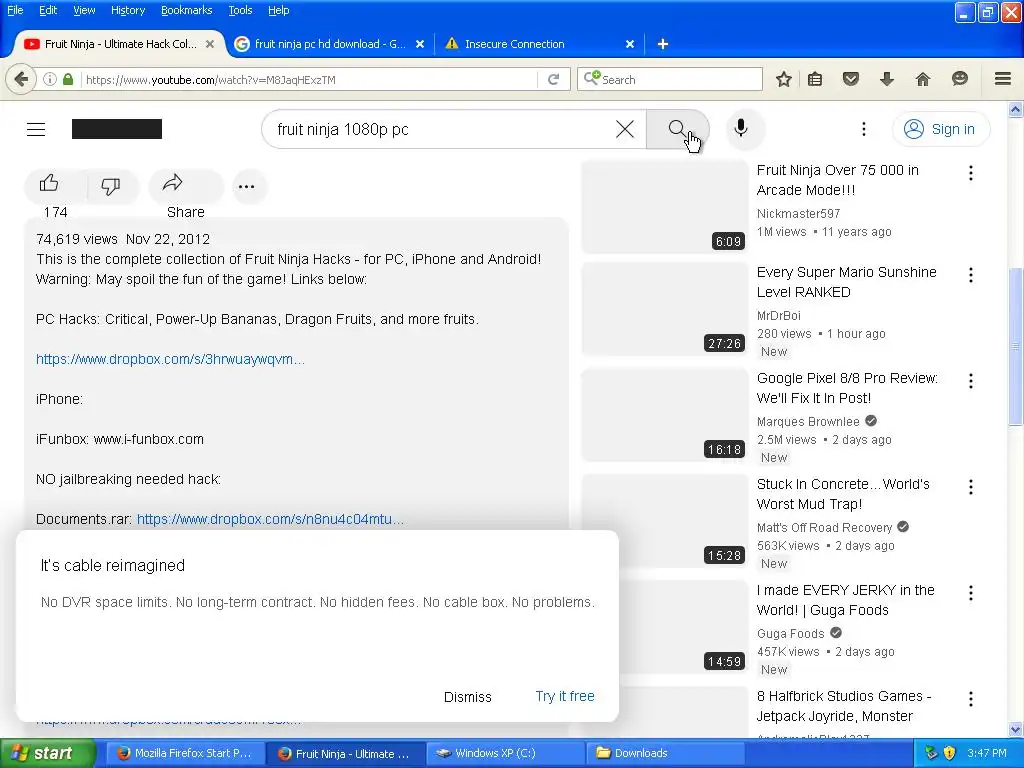Screen dimensions: 1024x768
Task: Click the page scrollbar down arrow
Action: coord(1015,729)
